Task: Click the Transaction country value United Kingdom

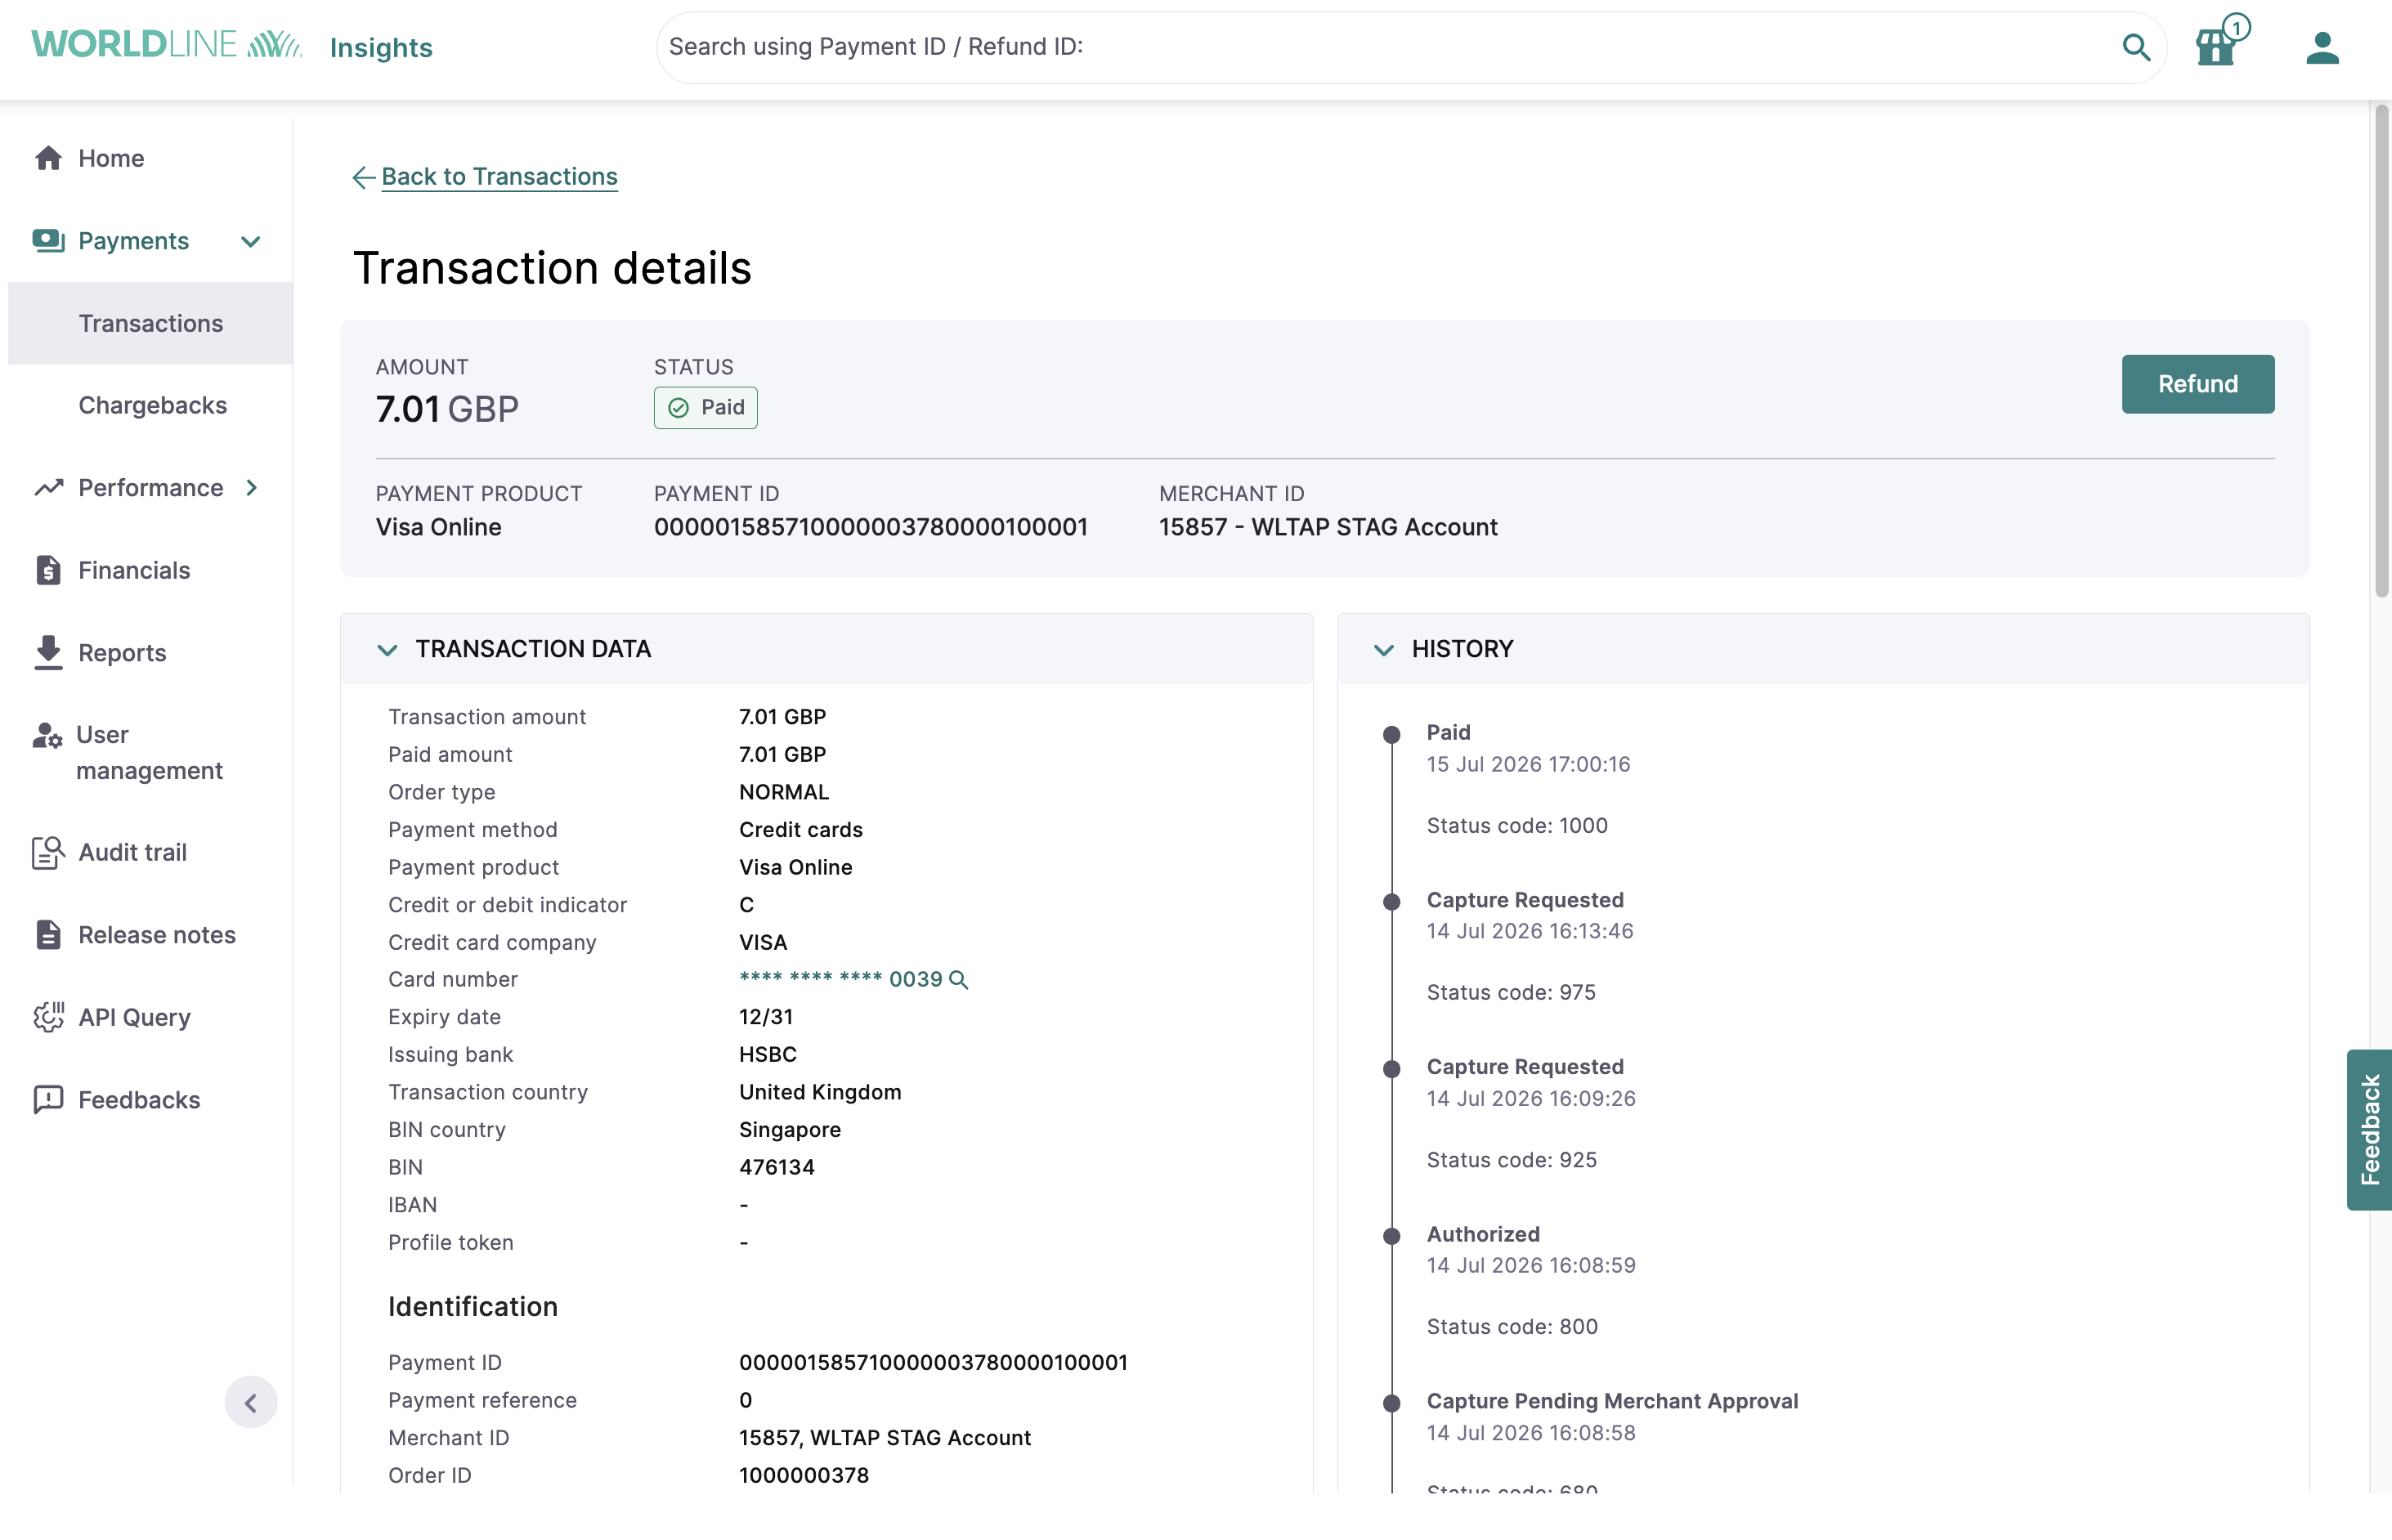Action: click(x=819, y=1092)
